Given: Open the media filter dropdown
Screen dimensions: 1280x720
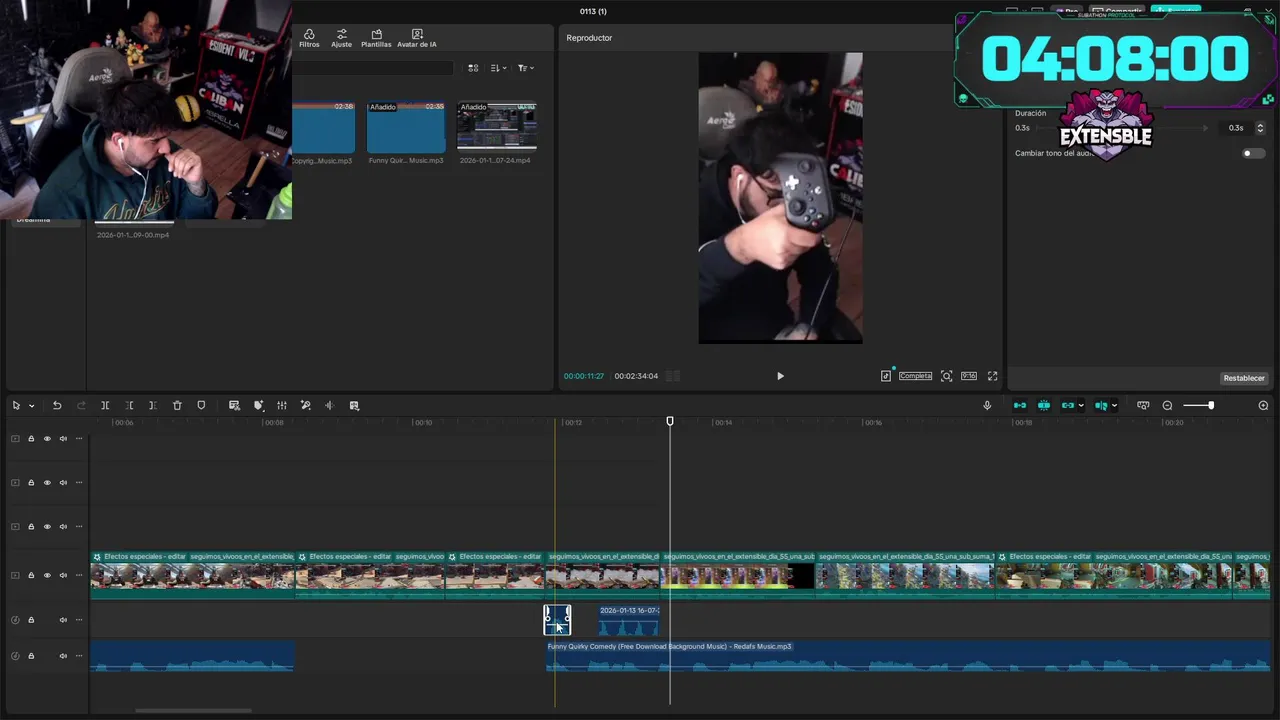Looking at the screenshot, I should click(x=525, y=68).
